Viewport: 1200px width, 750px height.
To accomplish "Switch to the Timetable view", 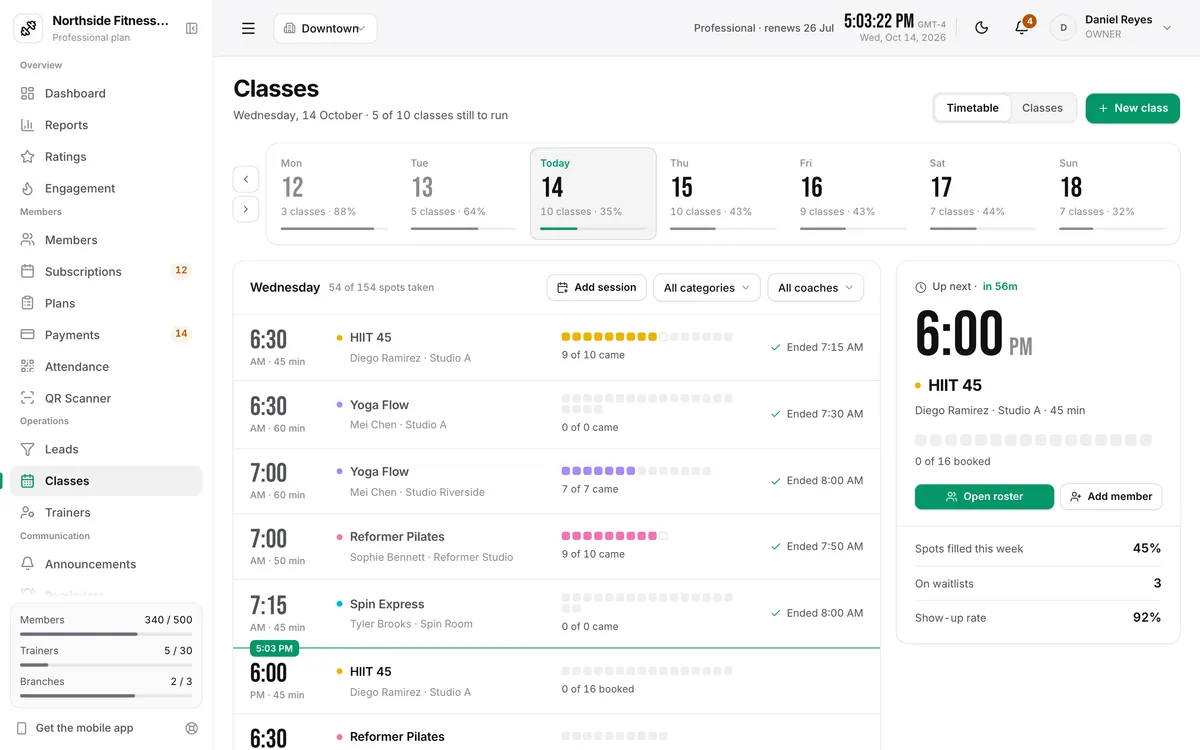I will pos(972,108).
